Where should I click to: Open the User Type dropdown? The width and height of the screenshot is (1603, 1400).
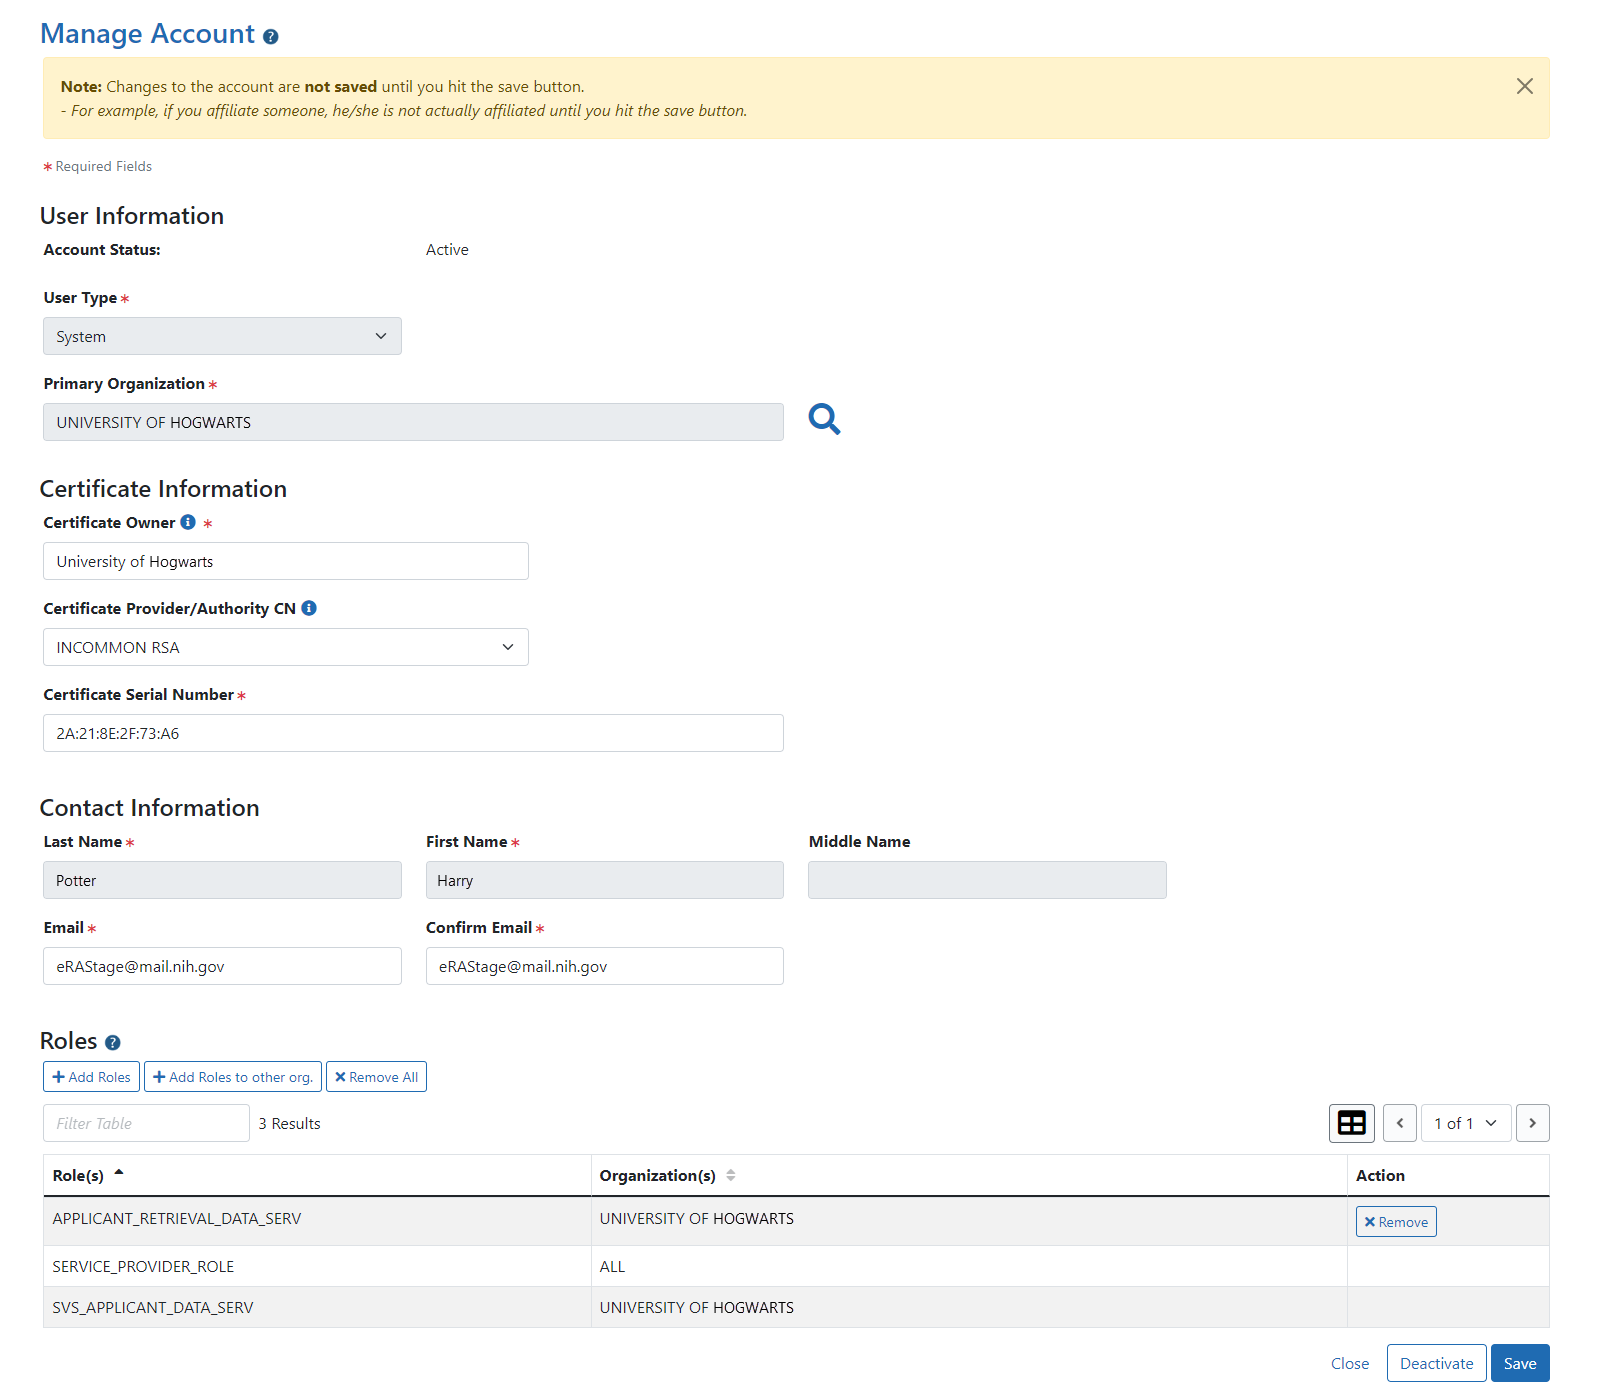click(222, 336)
